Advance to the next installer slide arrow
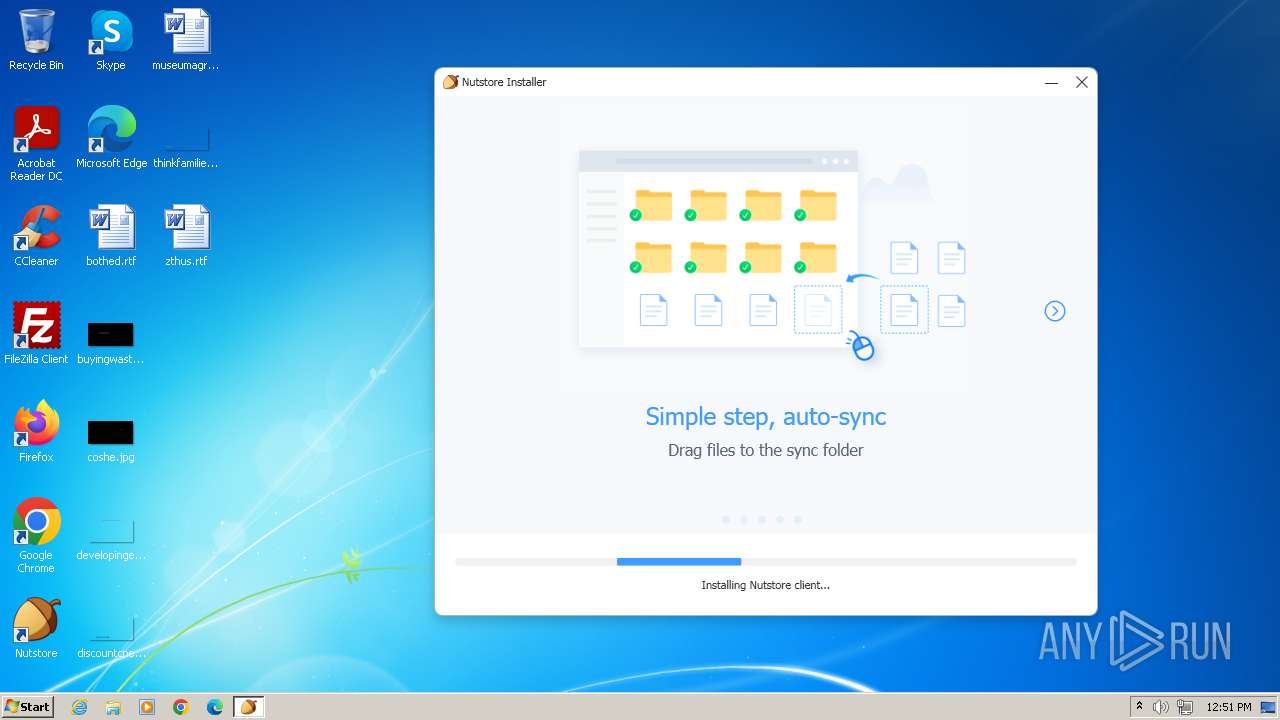 point(1055,311)
